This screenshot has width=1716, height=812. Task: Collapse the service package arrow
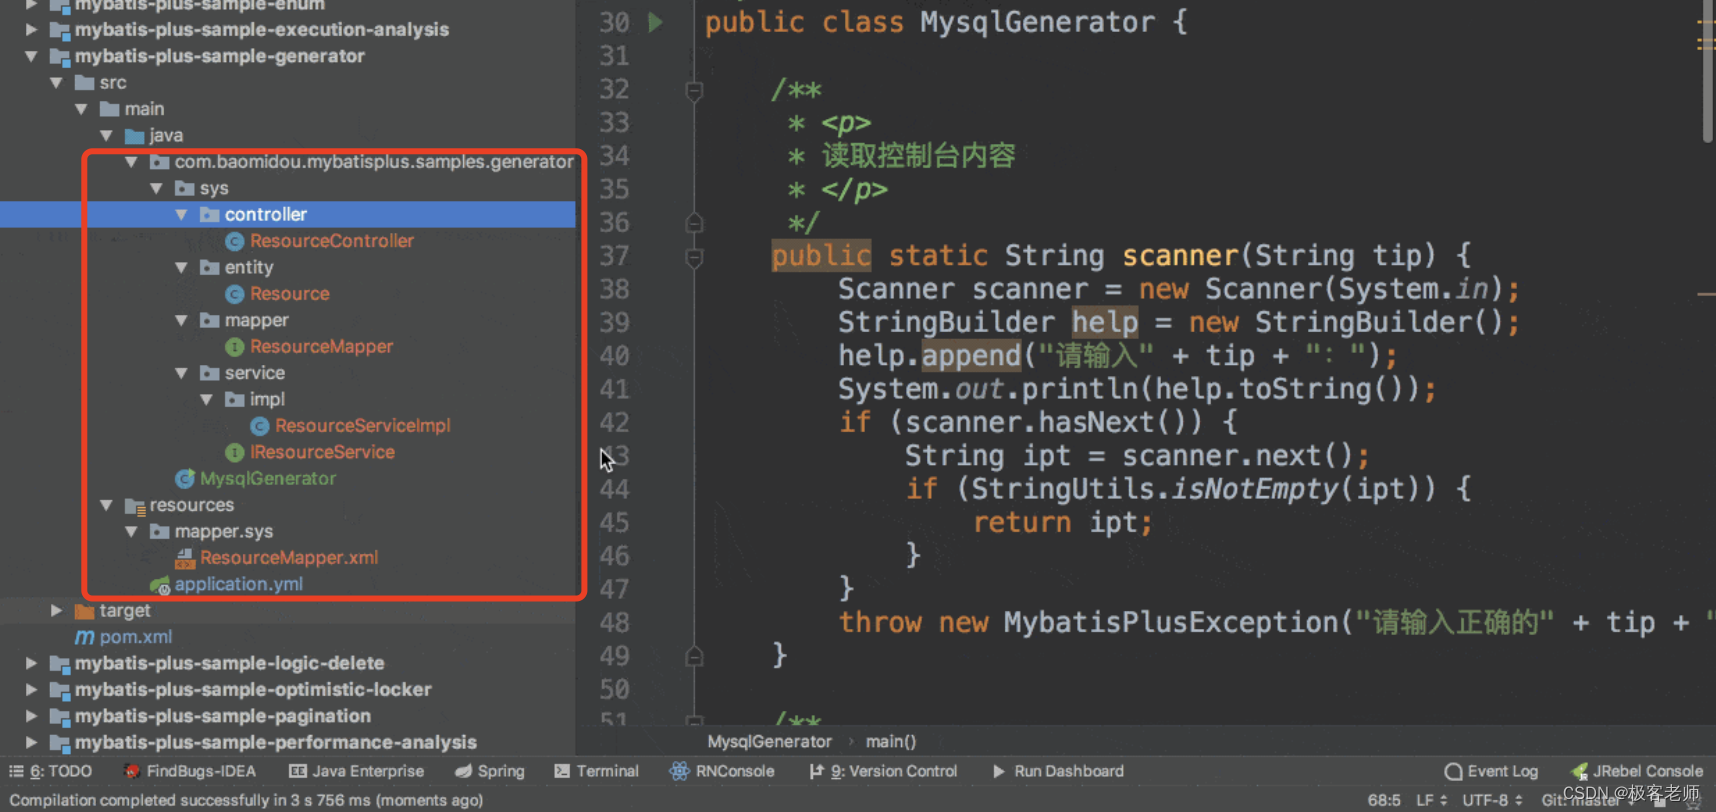pyautogui.click(x=181, y=373)
